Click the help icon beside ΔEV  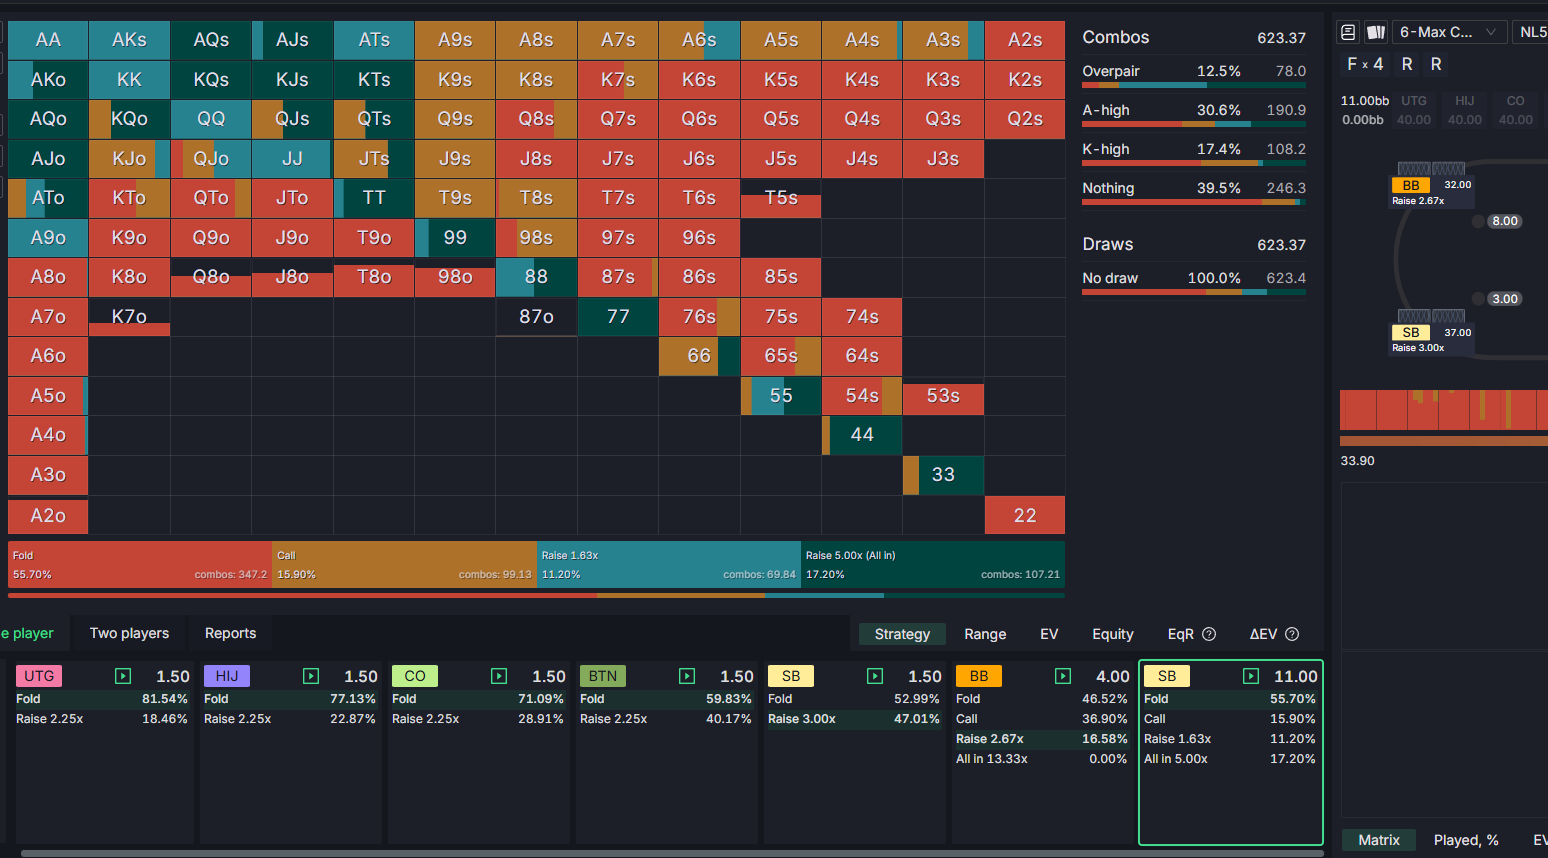[1292, 634]
